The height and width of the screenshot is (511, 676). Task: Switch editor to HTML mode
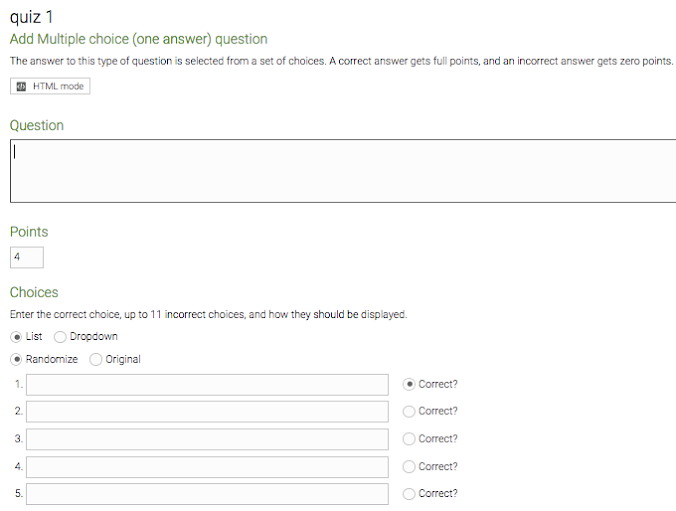50,86
